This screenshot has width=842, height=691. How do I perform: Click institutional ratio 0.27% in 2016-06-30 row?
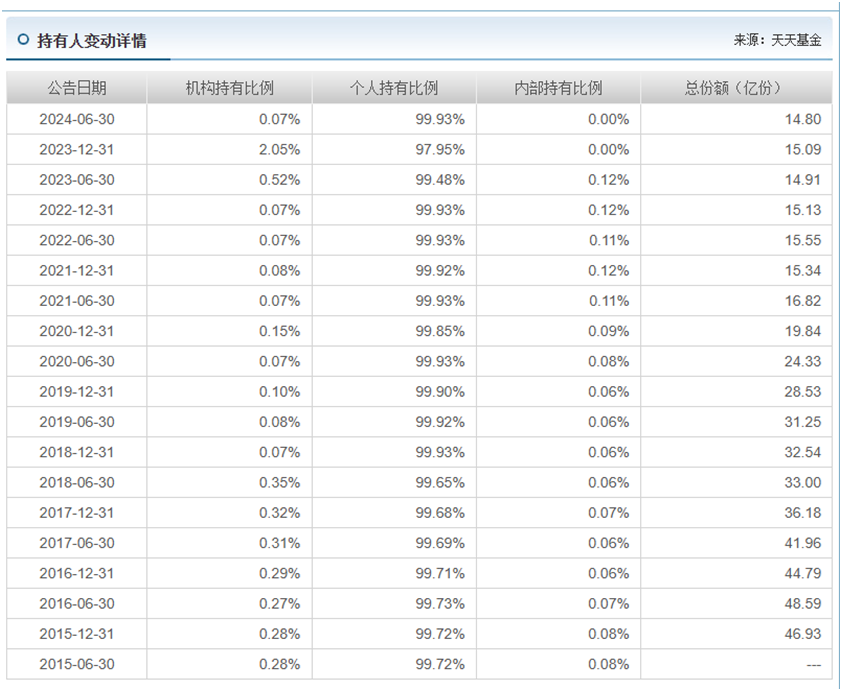279,603
